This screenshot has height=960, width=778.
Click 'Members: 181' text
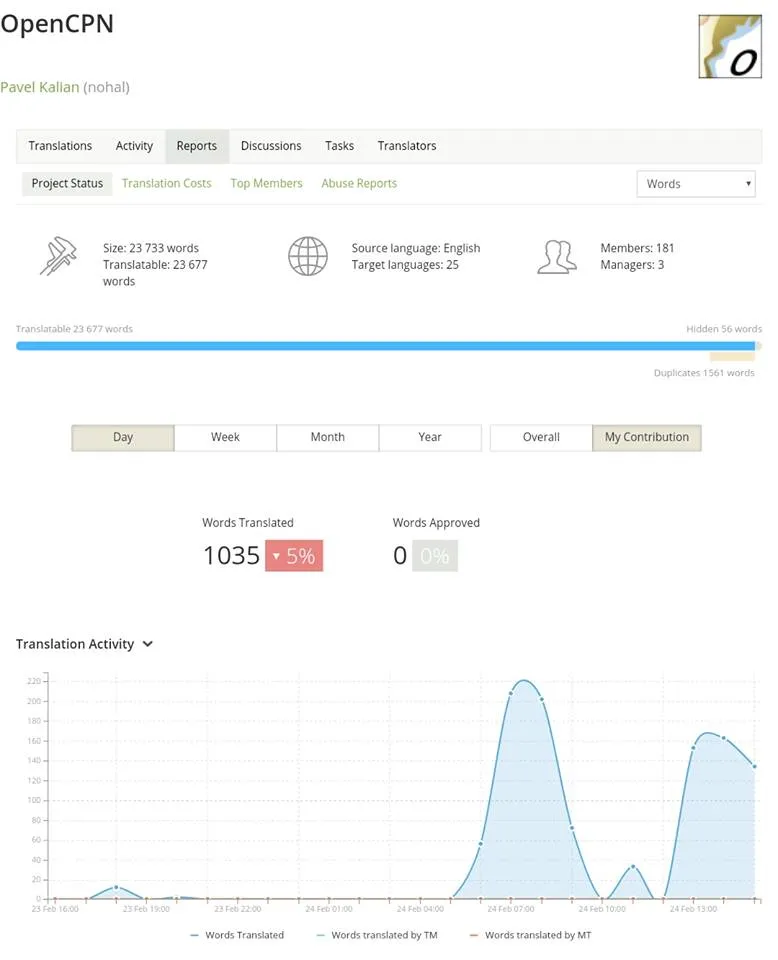[637, 248]
